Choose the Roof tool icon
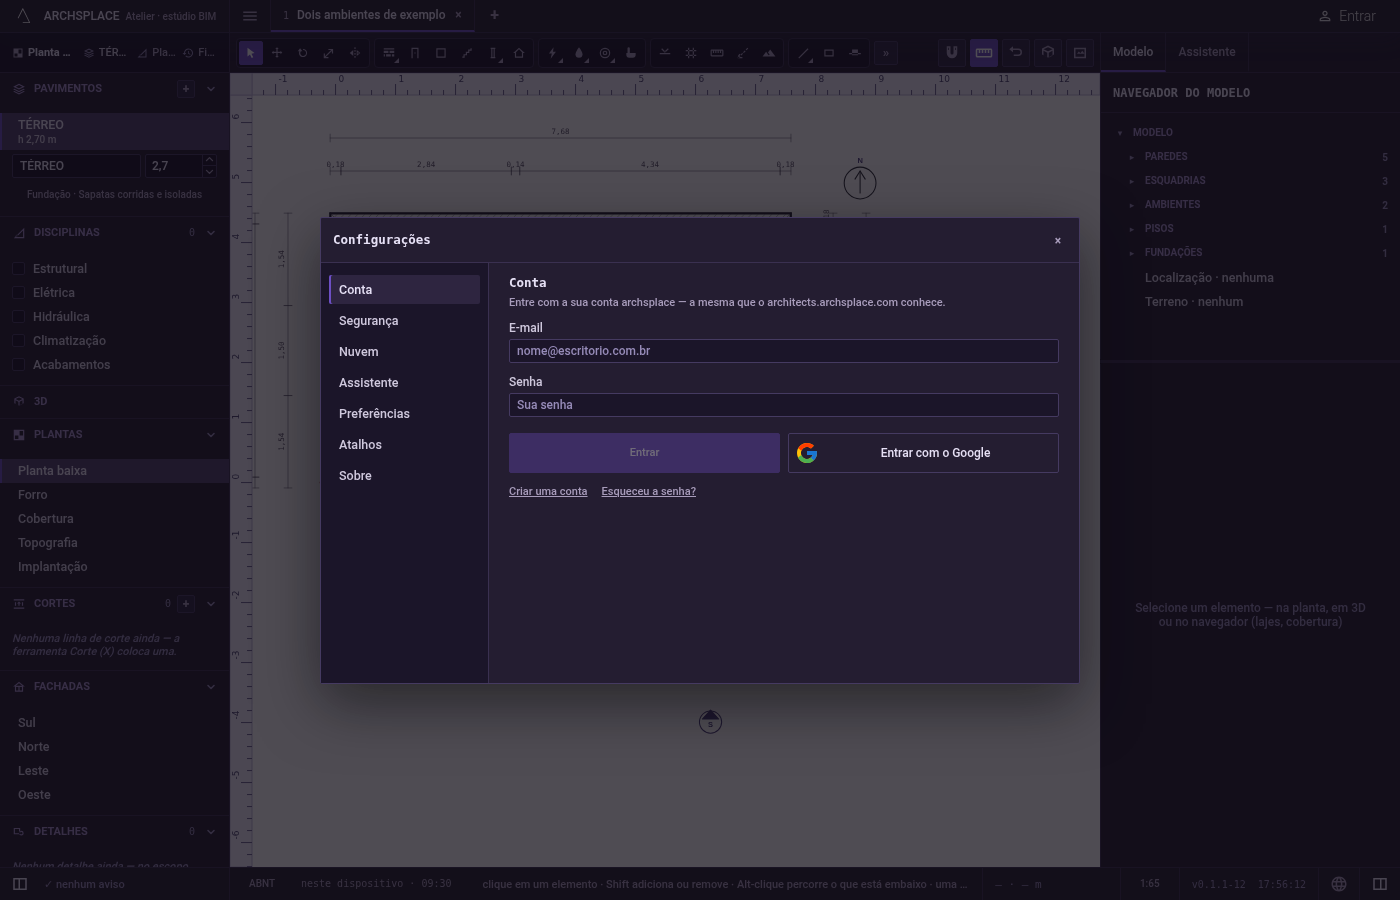The height and width of the screenshot is (900, 1400). 519,53
